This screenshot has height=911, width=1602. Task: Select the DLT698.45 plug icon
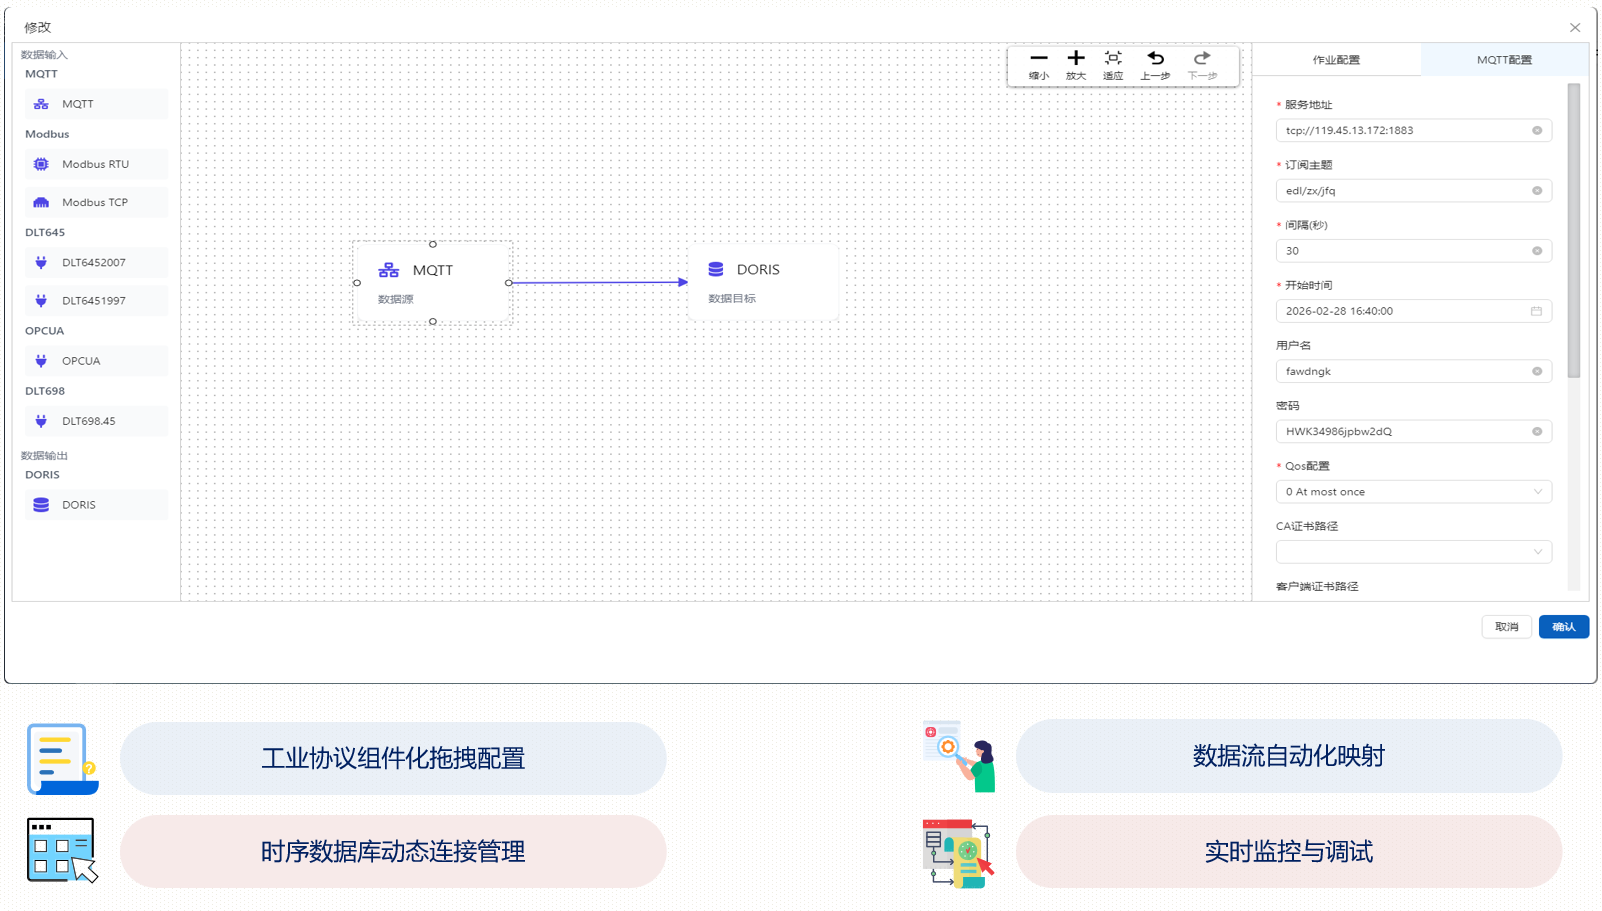pyautogui.click(x=41, y=421)
